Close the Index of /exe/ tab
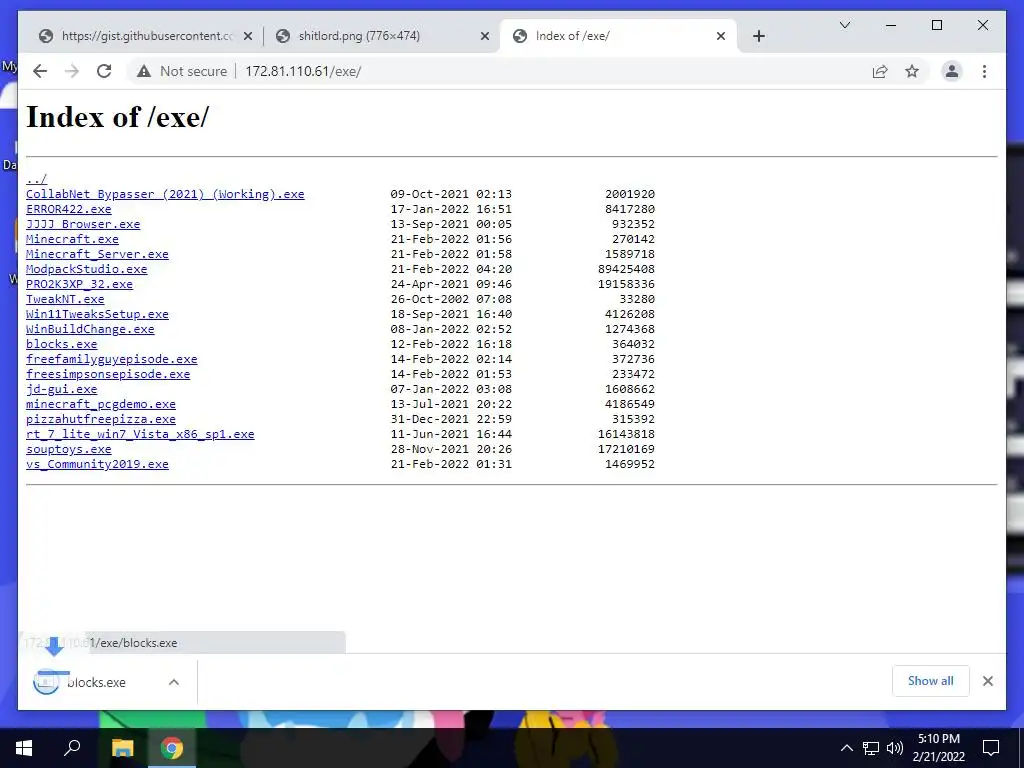 click(x=721, y=36)
